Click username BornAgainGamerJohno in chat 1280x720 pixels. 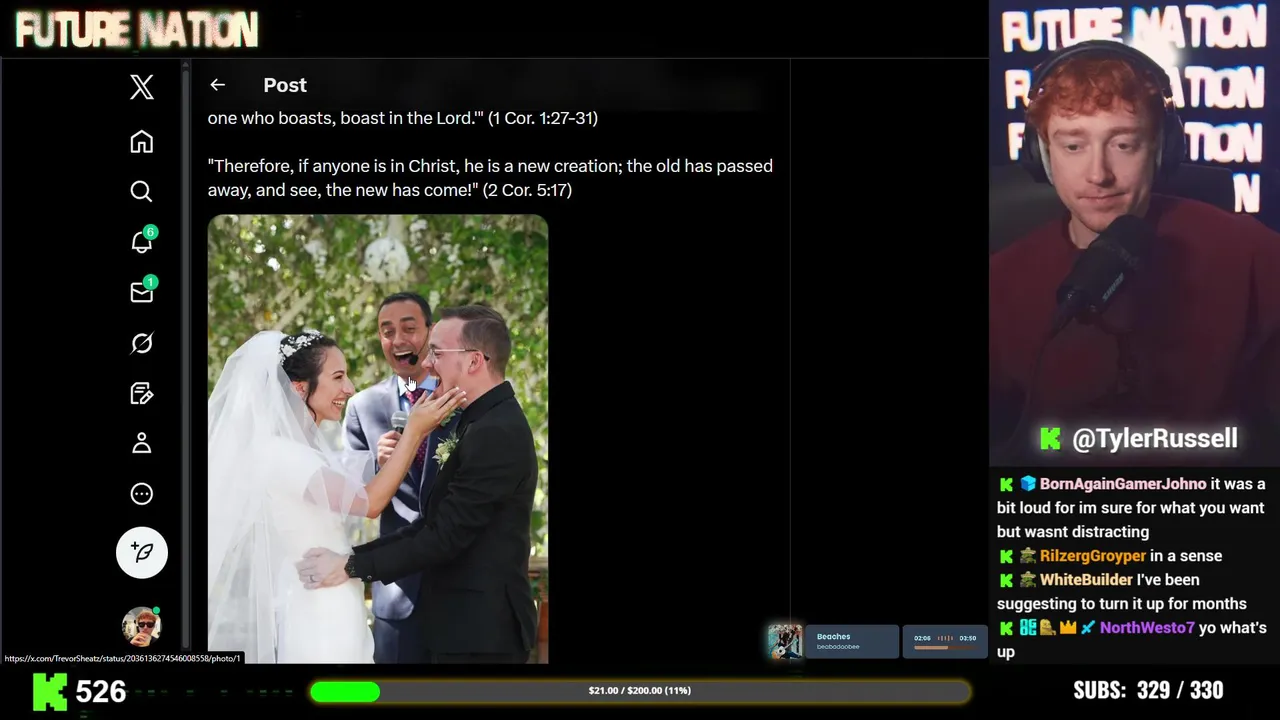(1123, 484)
